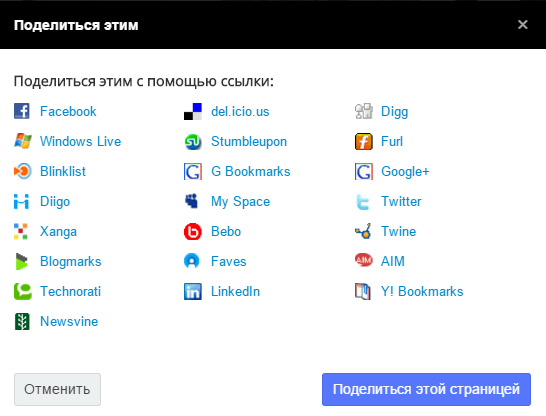
Task: Click the Twitter bird icon
Action: click(x=363, y=202)
